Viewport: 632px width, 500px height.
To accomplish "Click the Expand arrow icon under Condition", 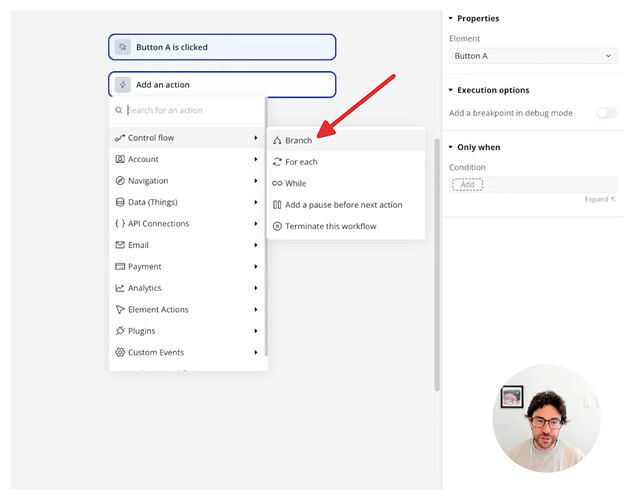I will click(613, 199).
